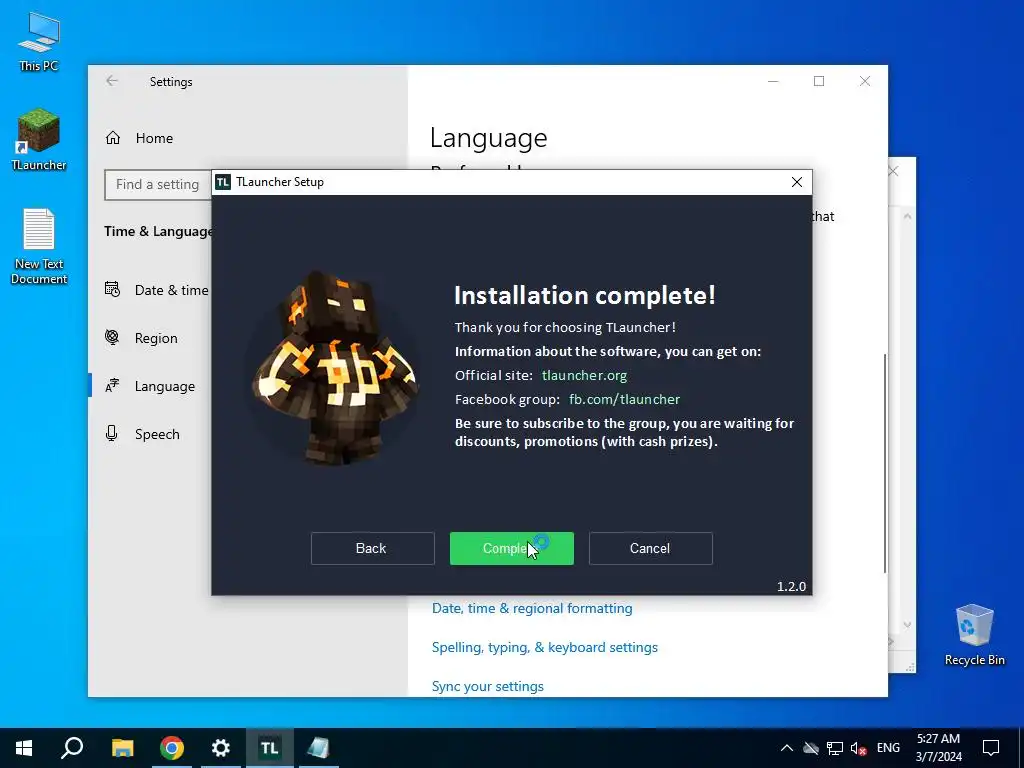This screenshot has width=1024, height=768.
Task: Open the fb.com/tlauncher Facebook link
Action: pyautogui.click(x=624, y=399)
